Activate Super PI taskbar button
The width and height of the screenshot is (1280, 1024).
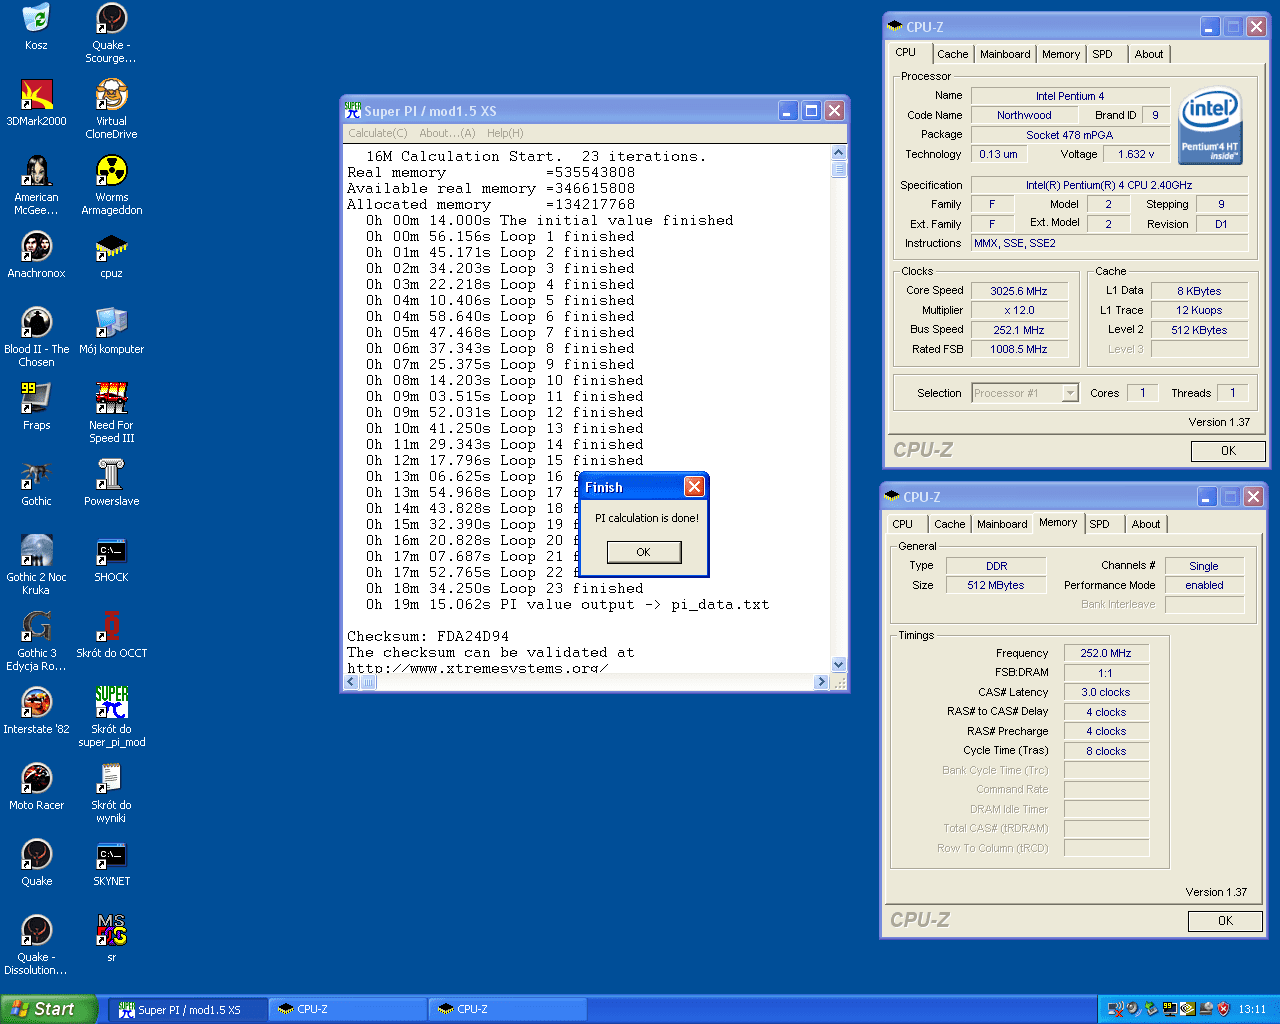coord(188,1009)
